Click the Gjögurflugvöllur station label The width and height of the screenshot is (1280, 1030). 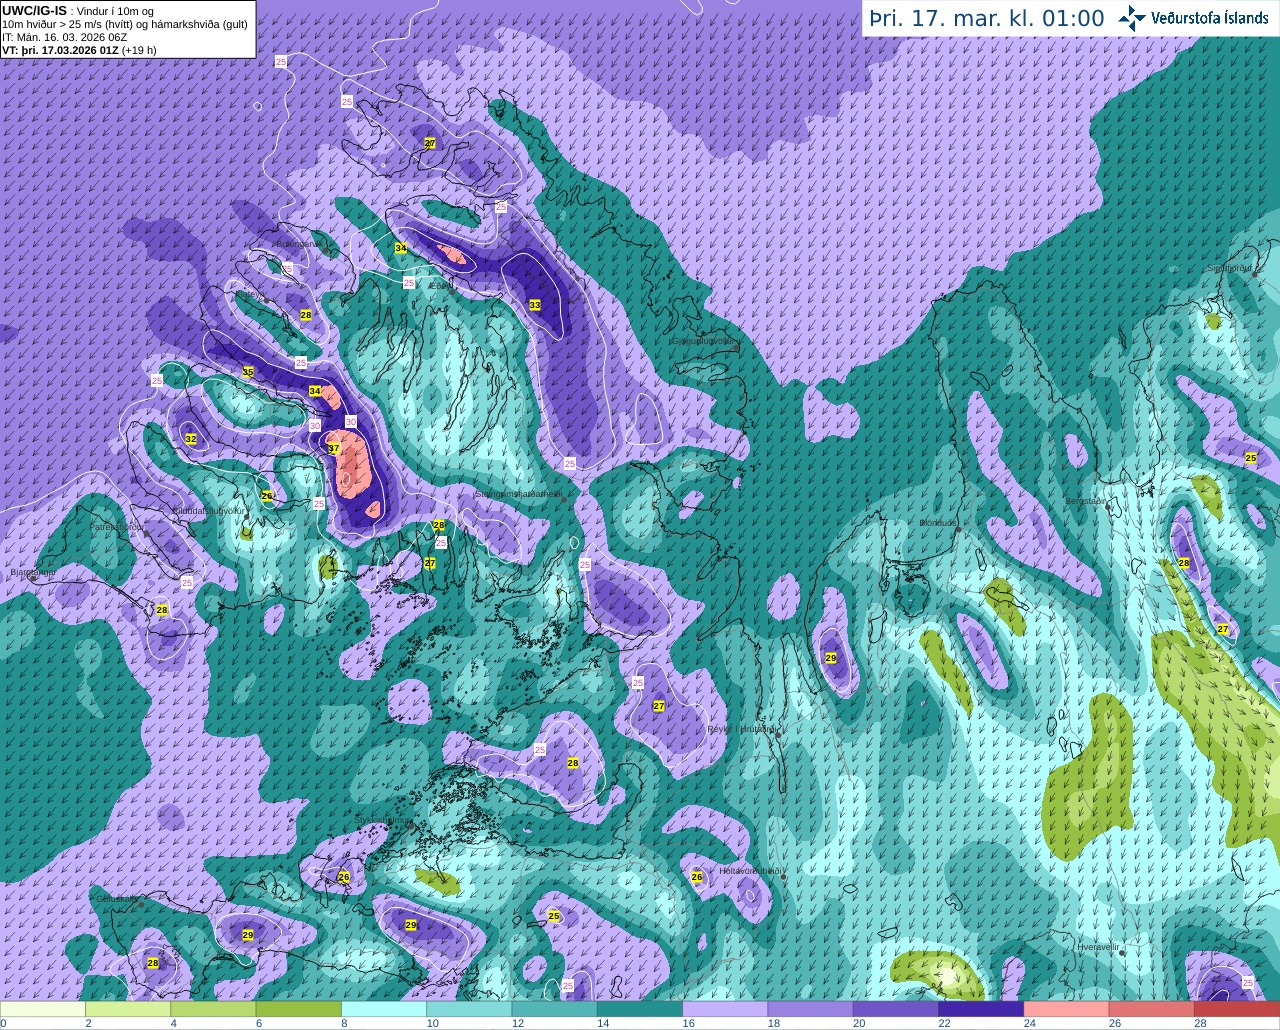tap(704, 341)
